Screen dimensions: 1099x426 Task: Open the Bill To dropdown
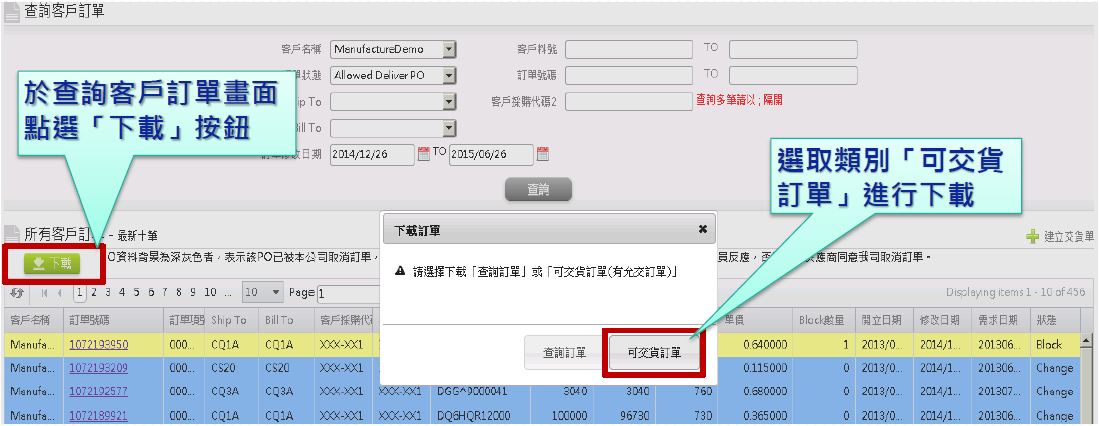click(x=449, y=127)
